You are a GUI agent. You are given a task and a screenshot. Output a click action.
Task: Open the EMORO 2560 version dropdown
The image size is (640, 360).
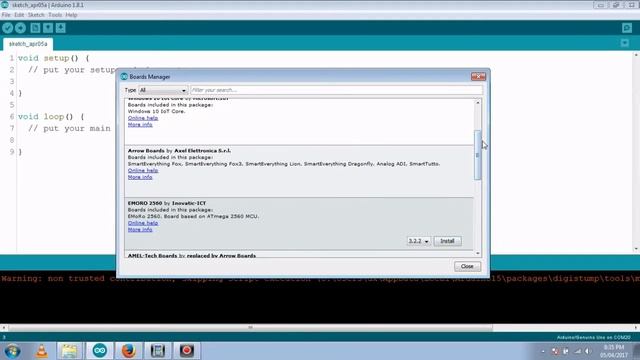(x=418, y=241)
